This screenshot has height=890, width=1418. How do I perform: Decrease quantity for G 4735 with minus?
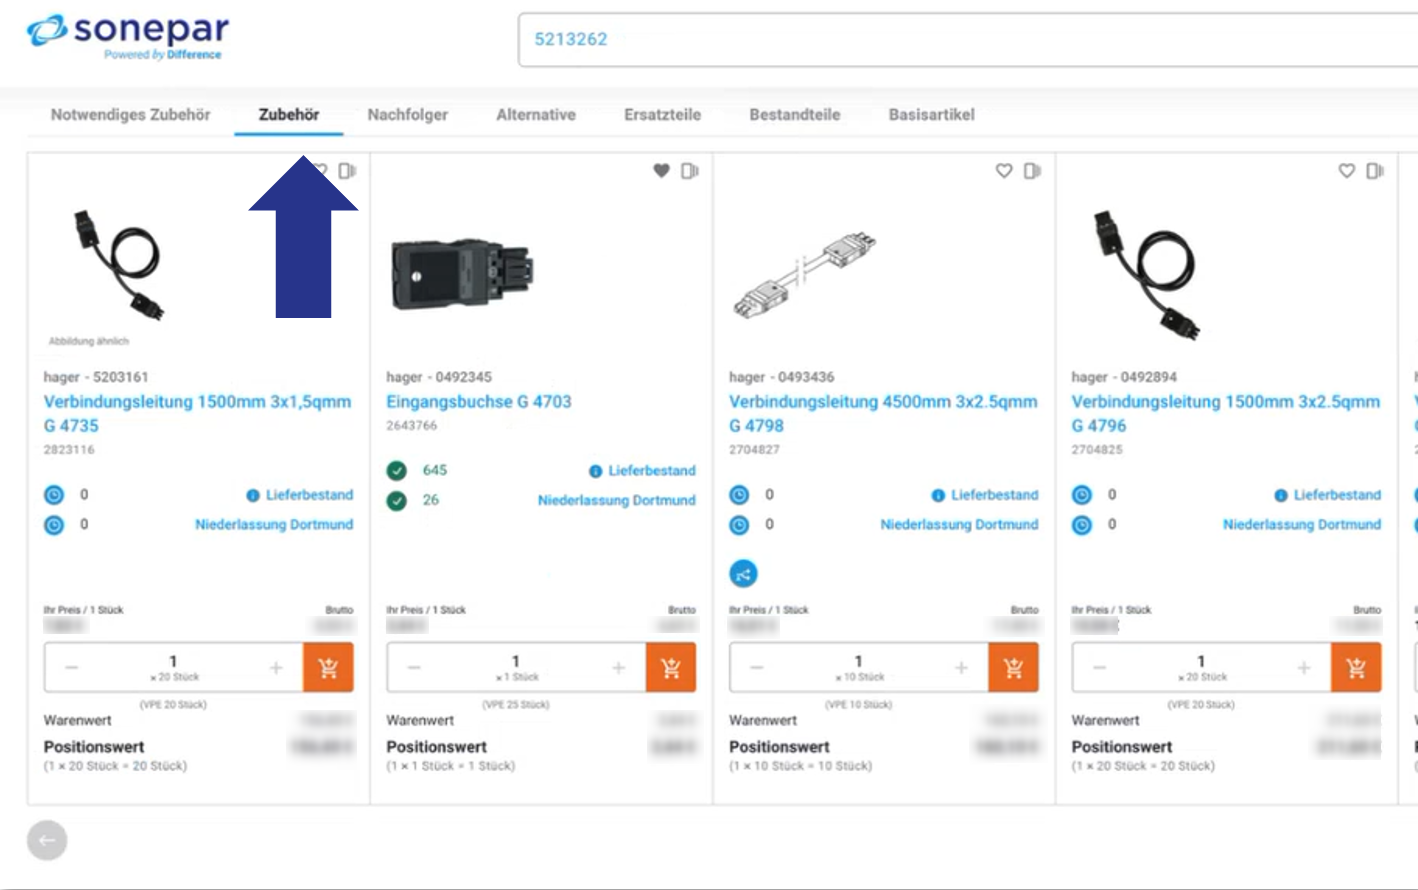click(71, 668)
